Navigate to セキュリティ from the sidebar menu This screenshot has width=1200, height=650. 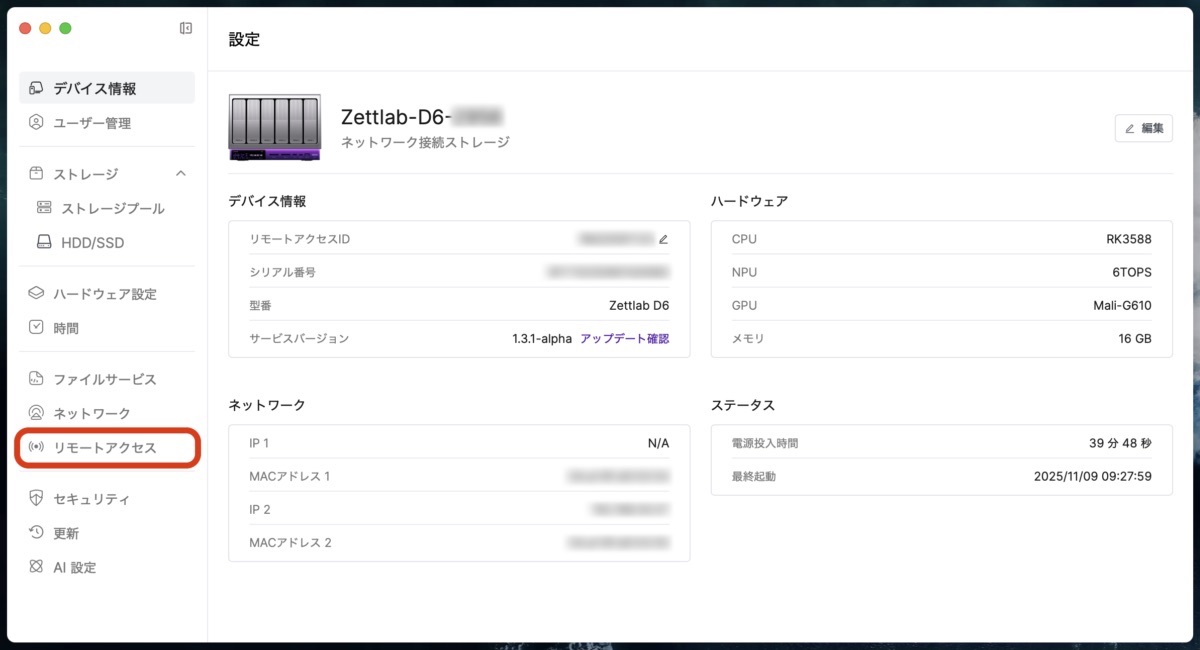91,498
